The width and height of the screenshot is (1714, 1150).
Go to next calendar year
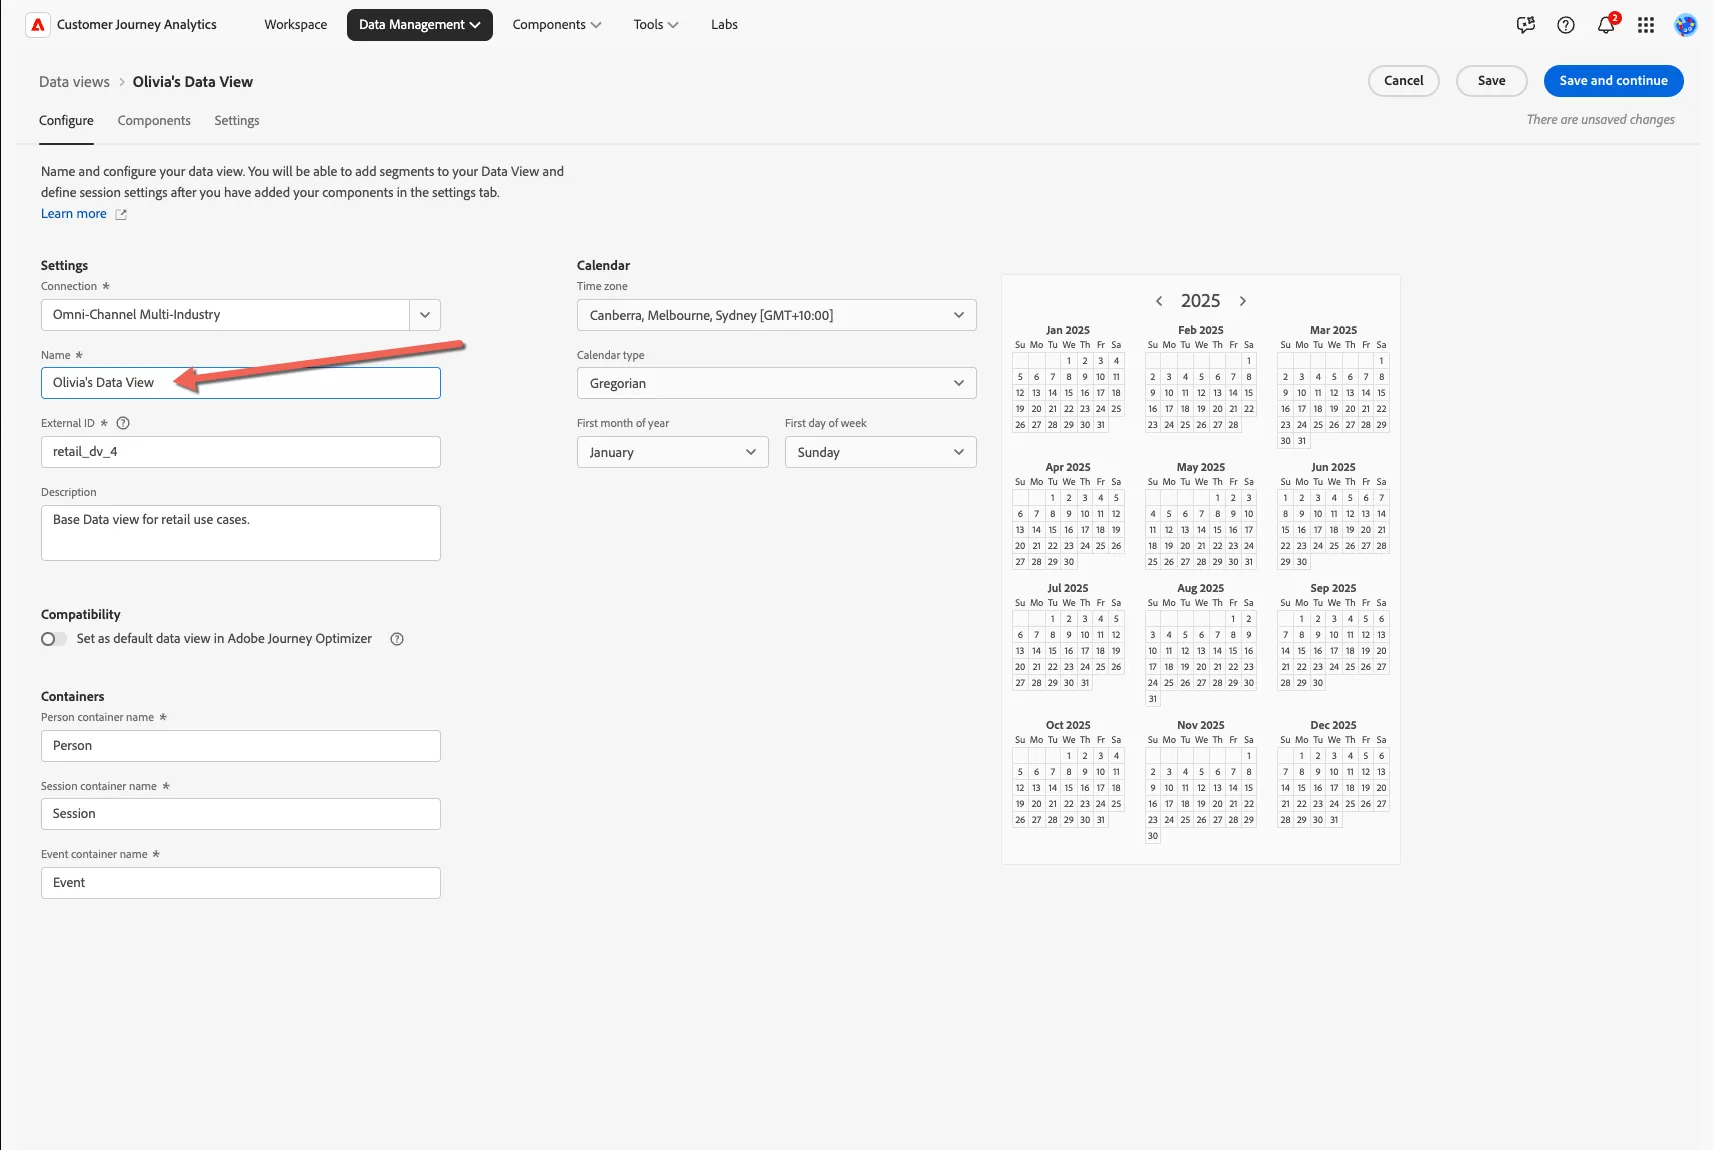click(1243, 301)
